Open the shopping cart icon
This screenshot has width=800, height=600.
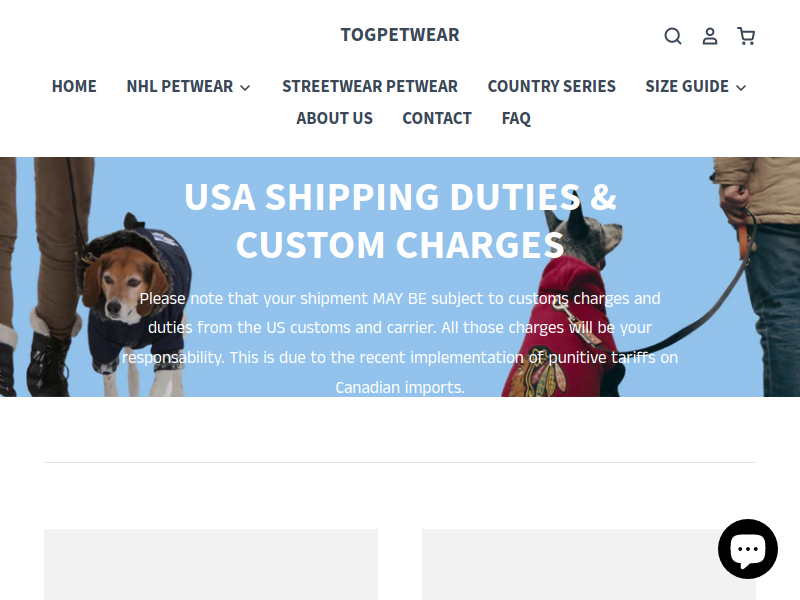[x=746, y=36]
